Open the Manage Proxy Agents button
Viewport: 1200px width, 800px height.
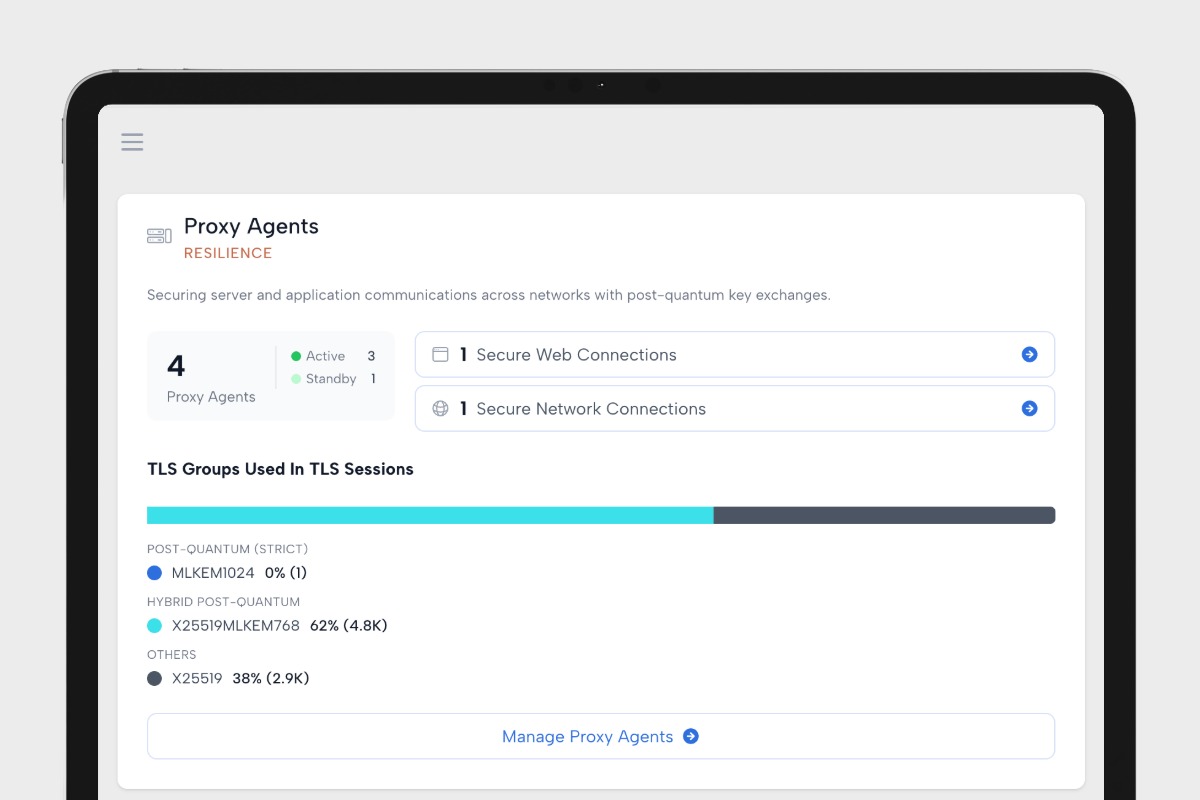coord(601,736)
